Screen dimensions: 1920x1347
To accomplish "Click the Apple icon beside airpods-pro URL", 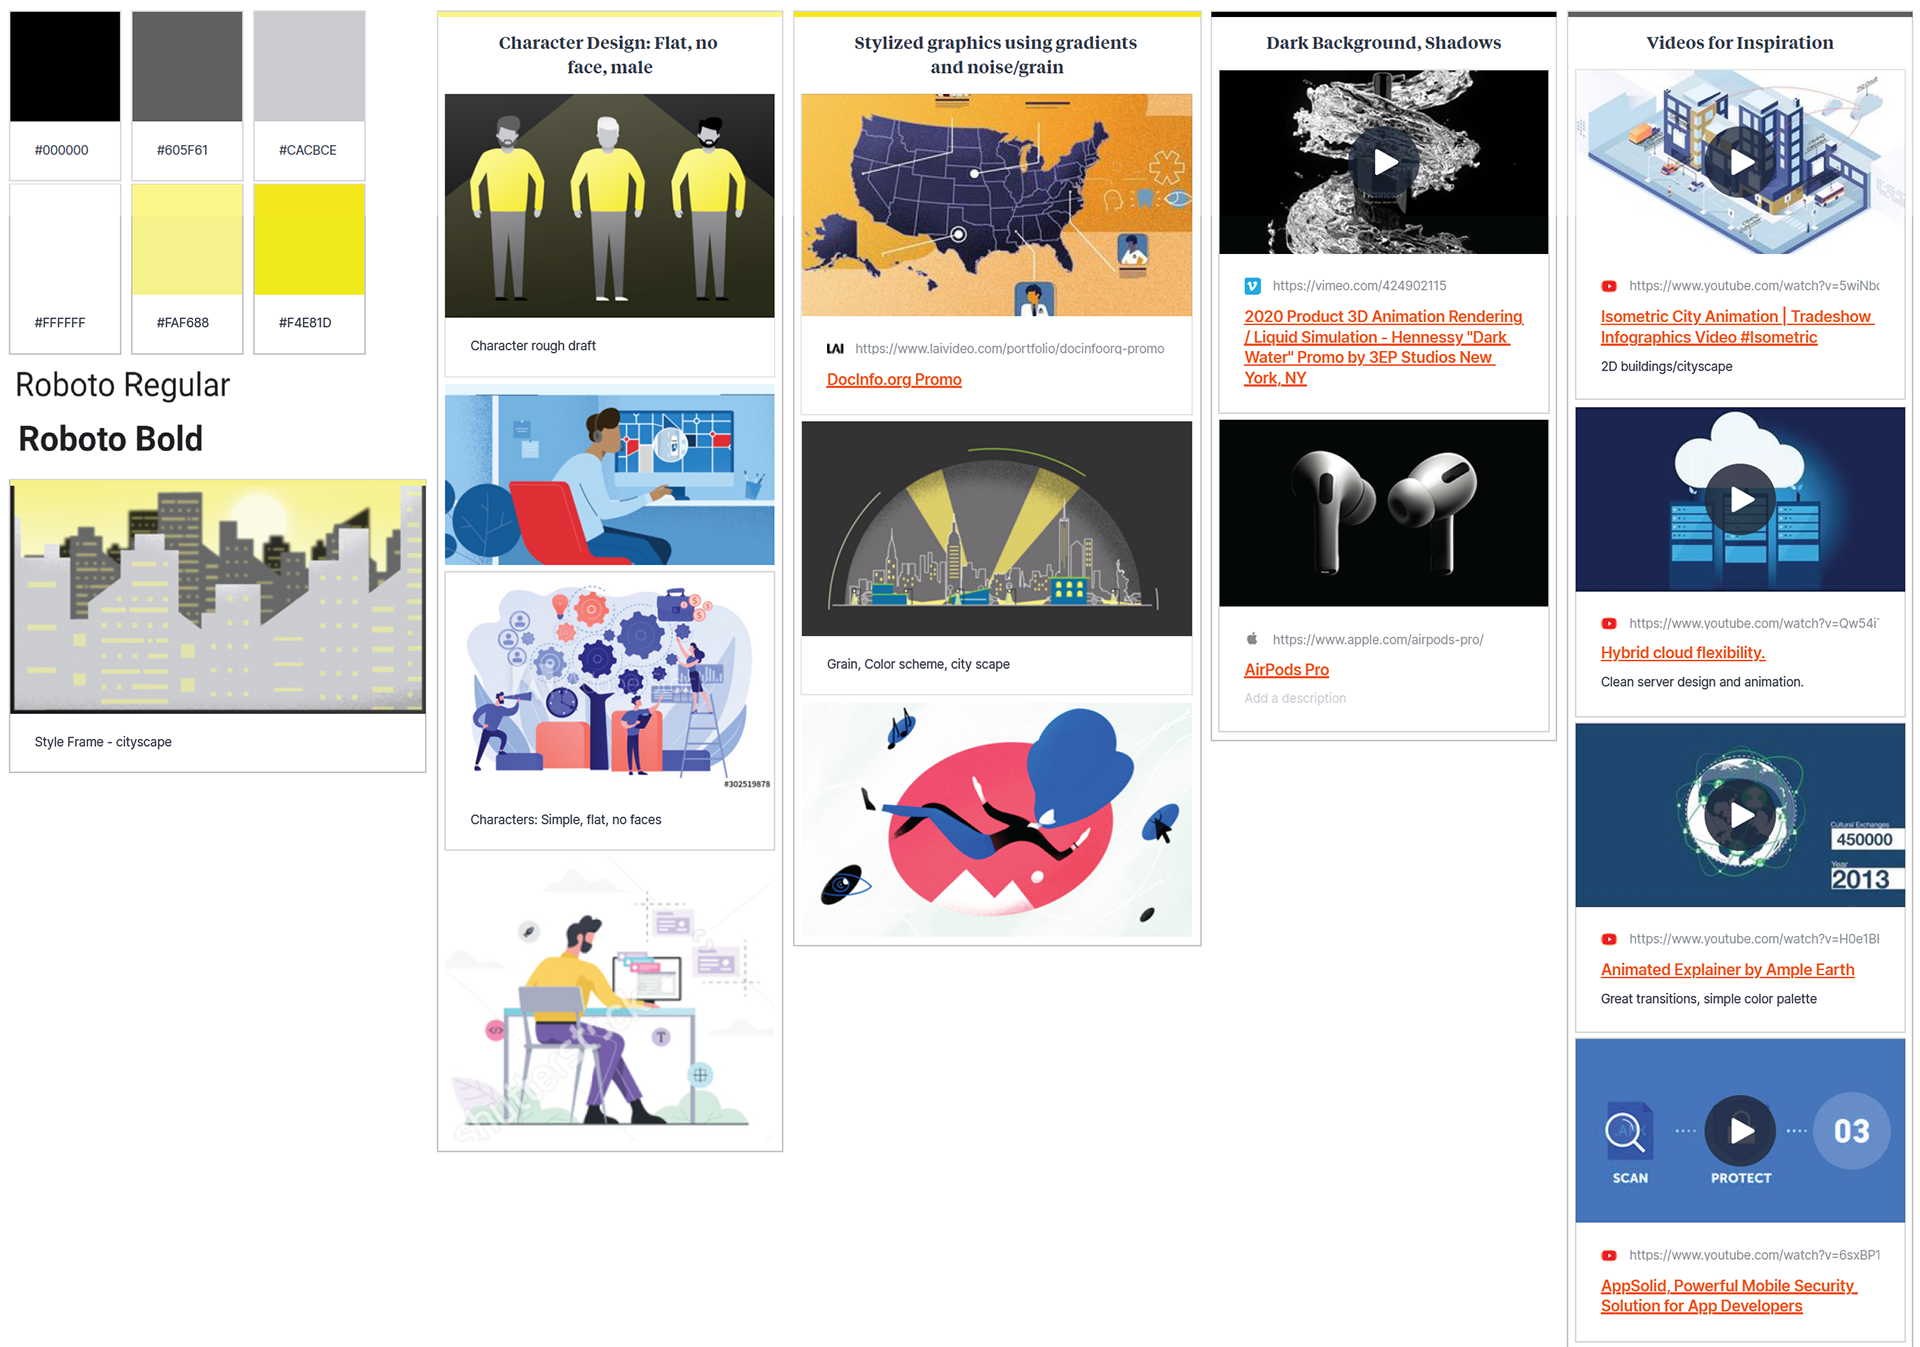I will click(1252, 639).
